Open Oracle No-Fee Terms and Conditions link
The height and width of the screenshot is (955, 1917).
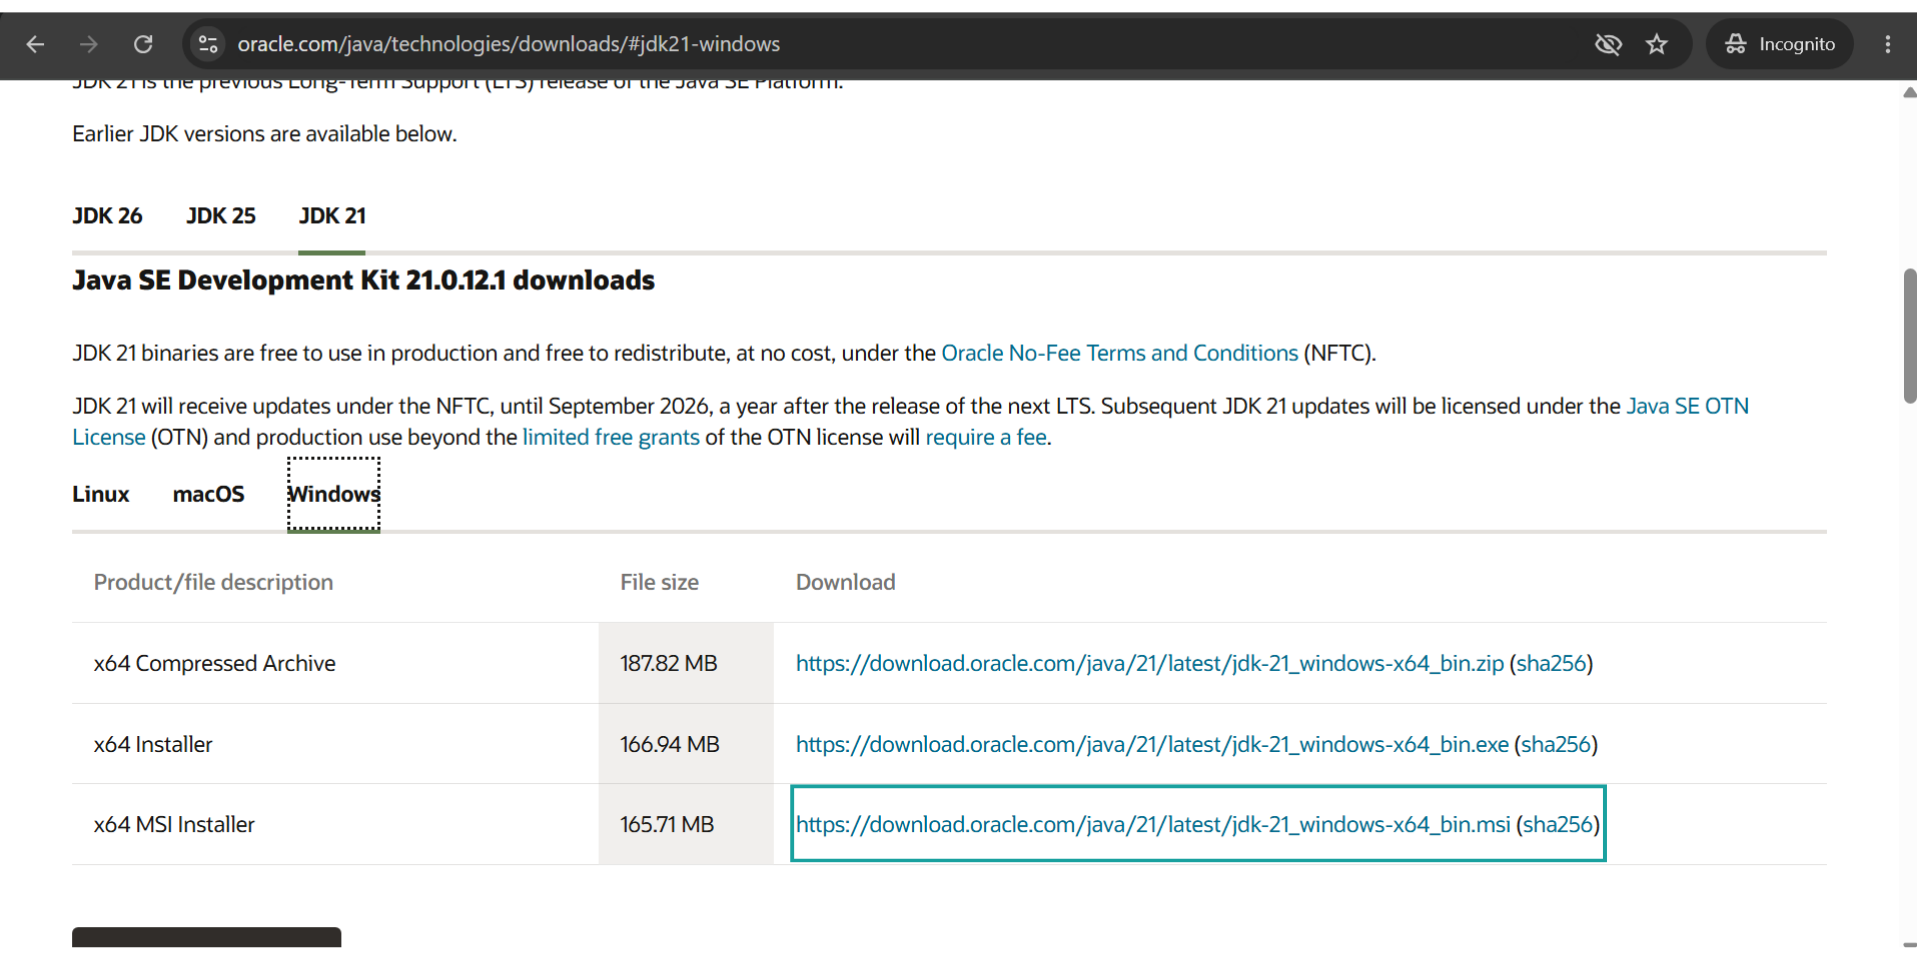[1119, 353]
